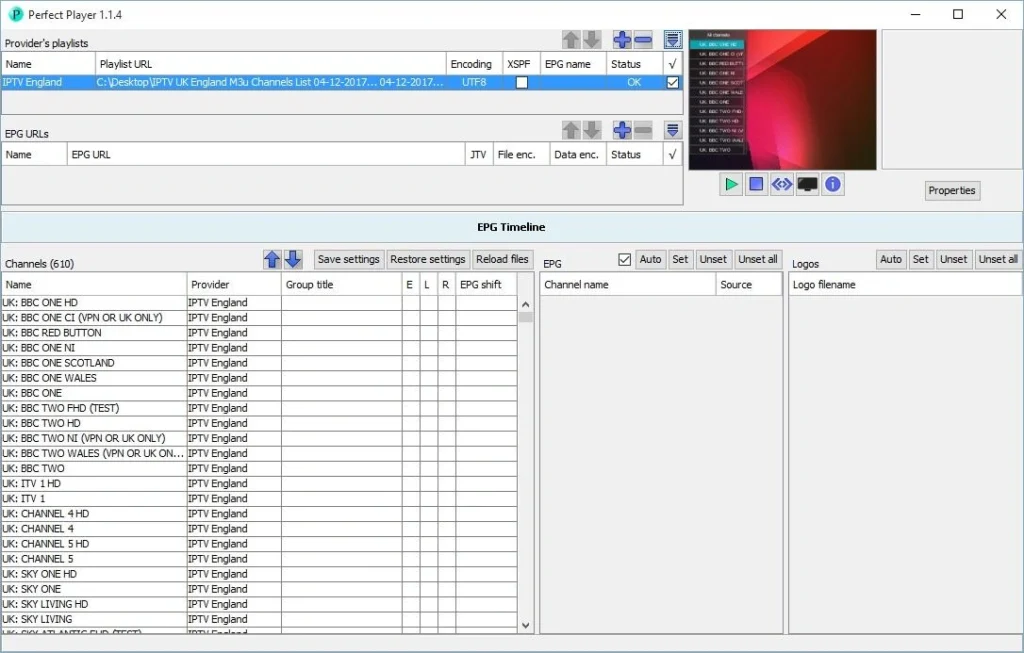Show info with blue information icon
Screen dimensions: 1024x653
[833, 185]
